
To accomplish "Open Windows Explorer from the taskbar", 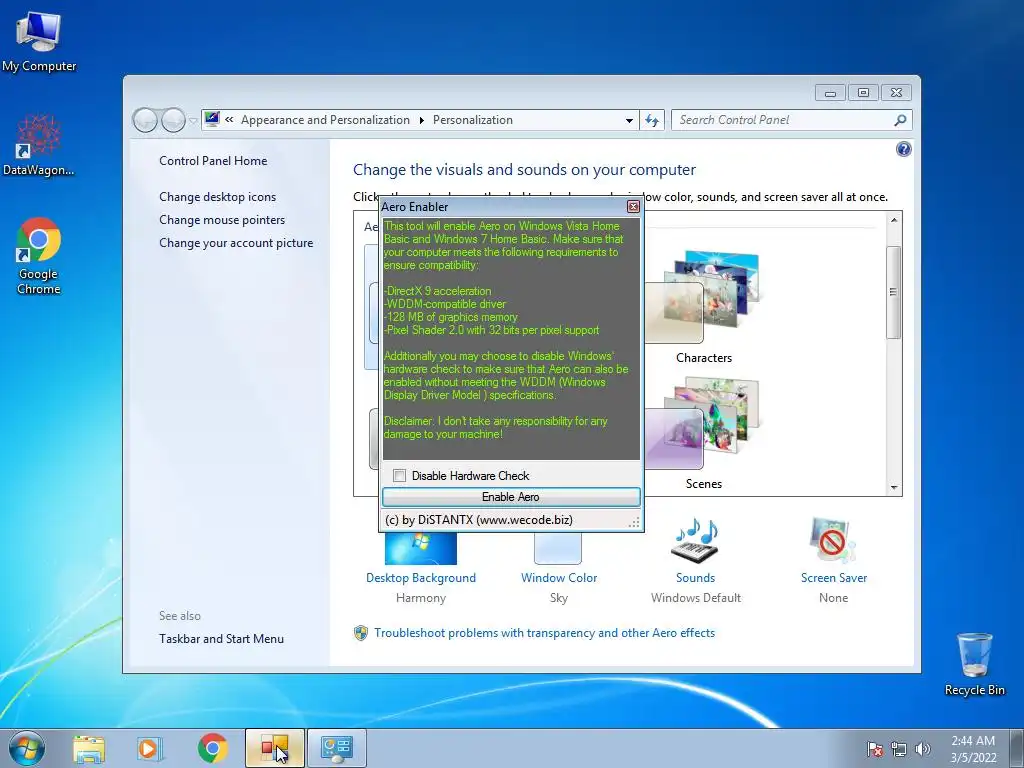I will point(89,748).
